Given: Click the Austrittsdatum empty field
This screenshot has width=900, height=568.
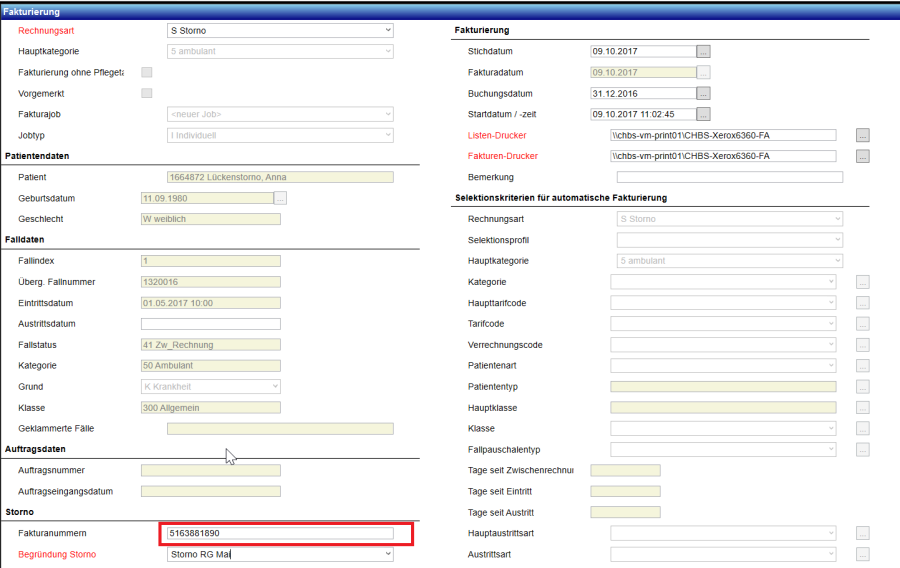Looking at the screenshot, I should coord(210,324).
